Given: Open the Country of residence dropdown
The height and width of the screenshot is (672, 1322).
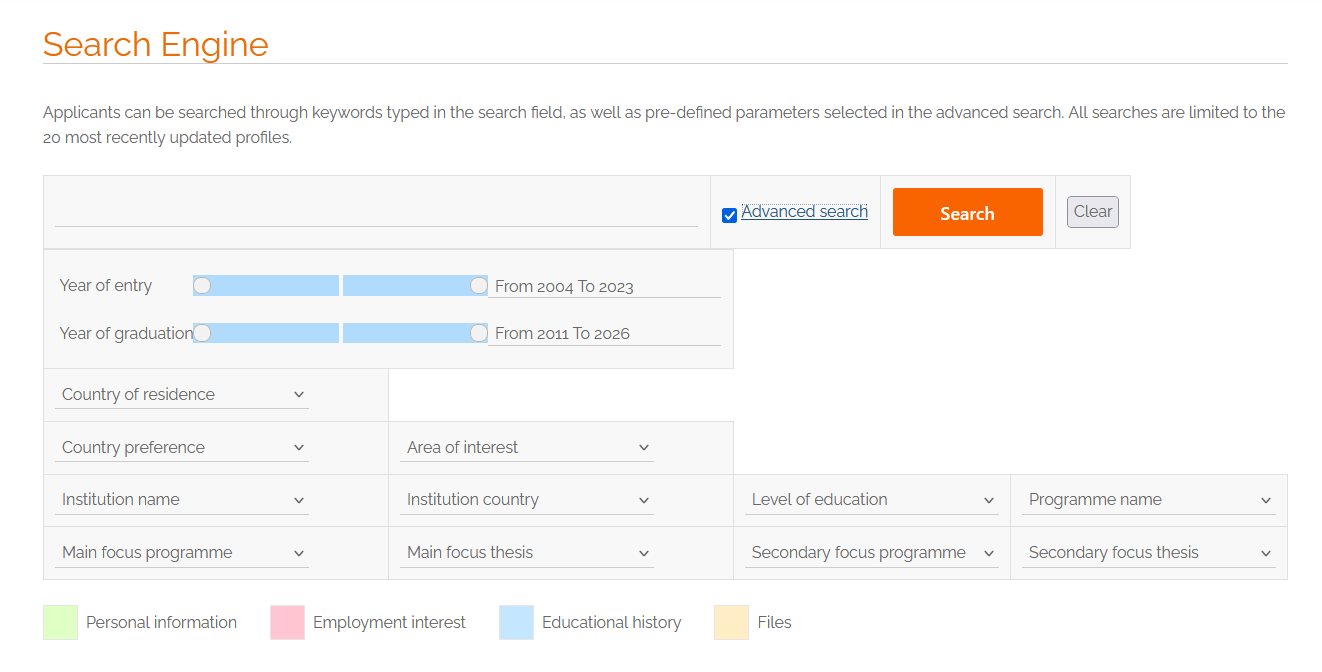Looking at the screenshot, I should click(182, 395).
